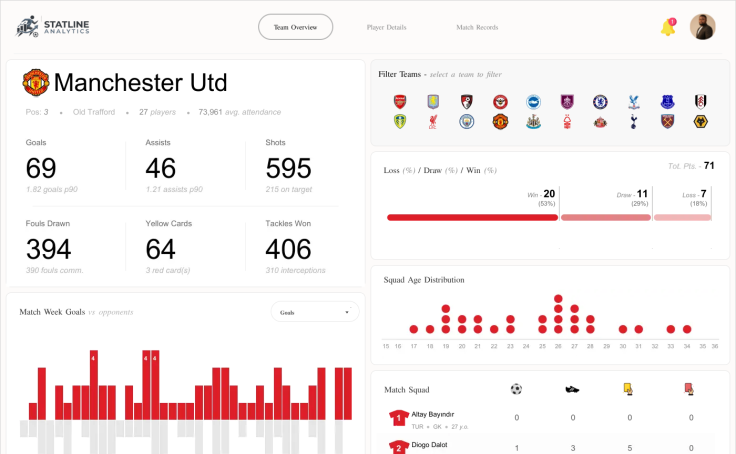The height and width of the screenshot is (454, 736).
Task: Click the large Manchester Utd header crest
Action: pos(36,83)
